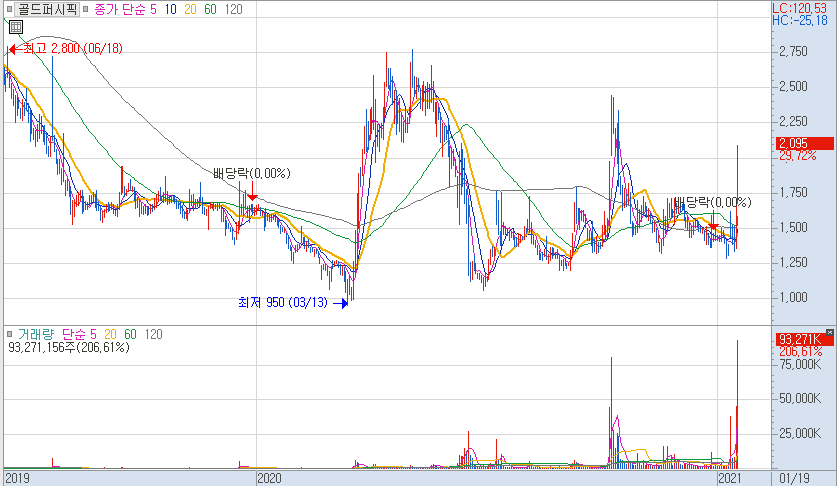Viewport: 837px width, 486px height.
Task: Click the 2019 year label on time axis
Action: pos(17,478)
